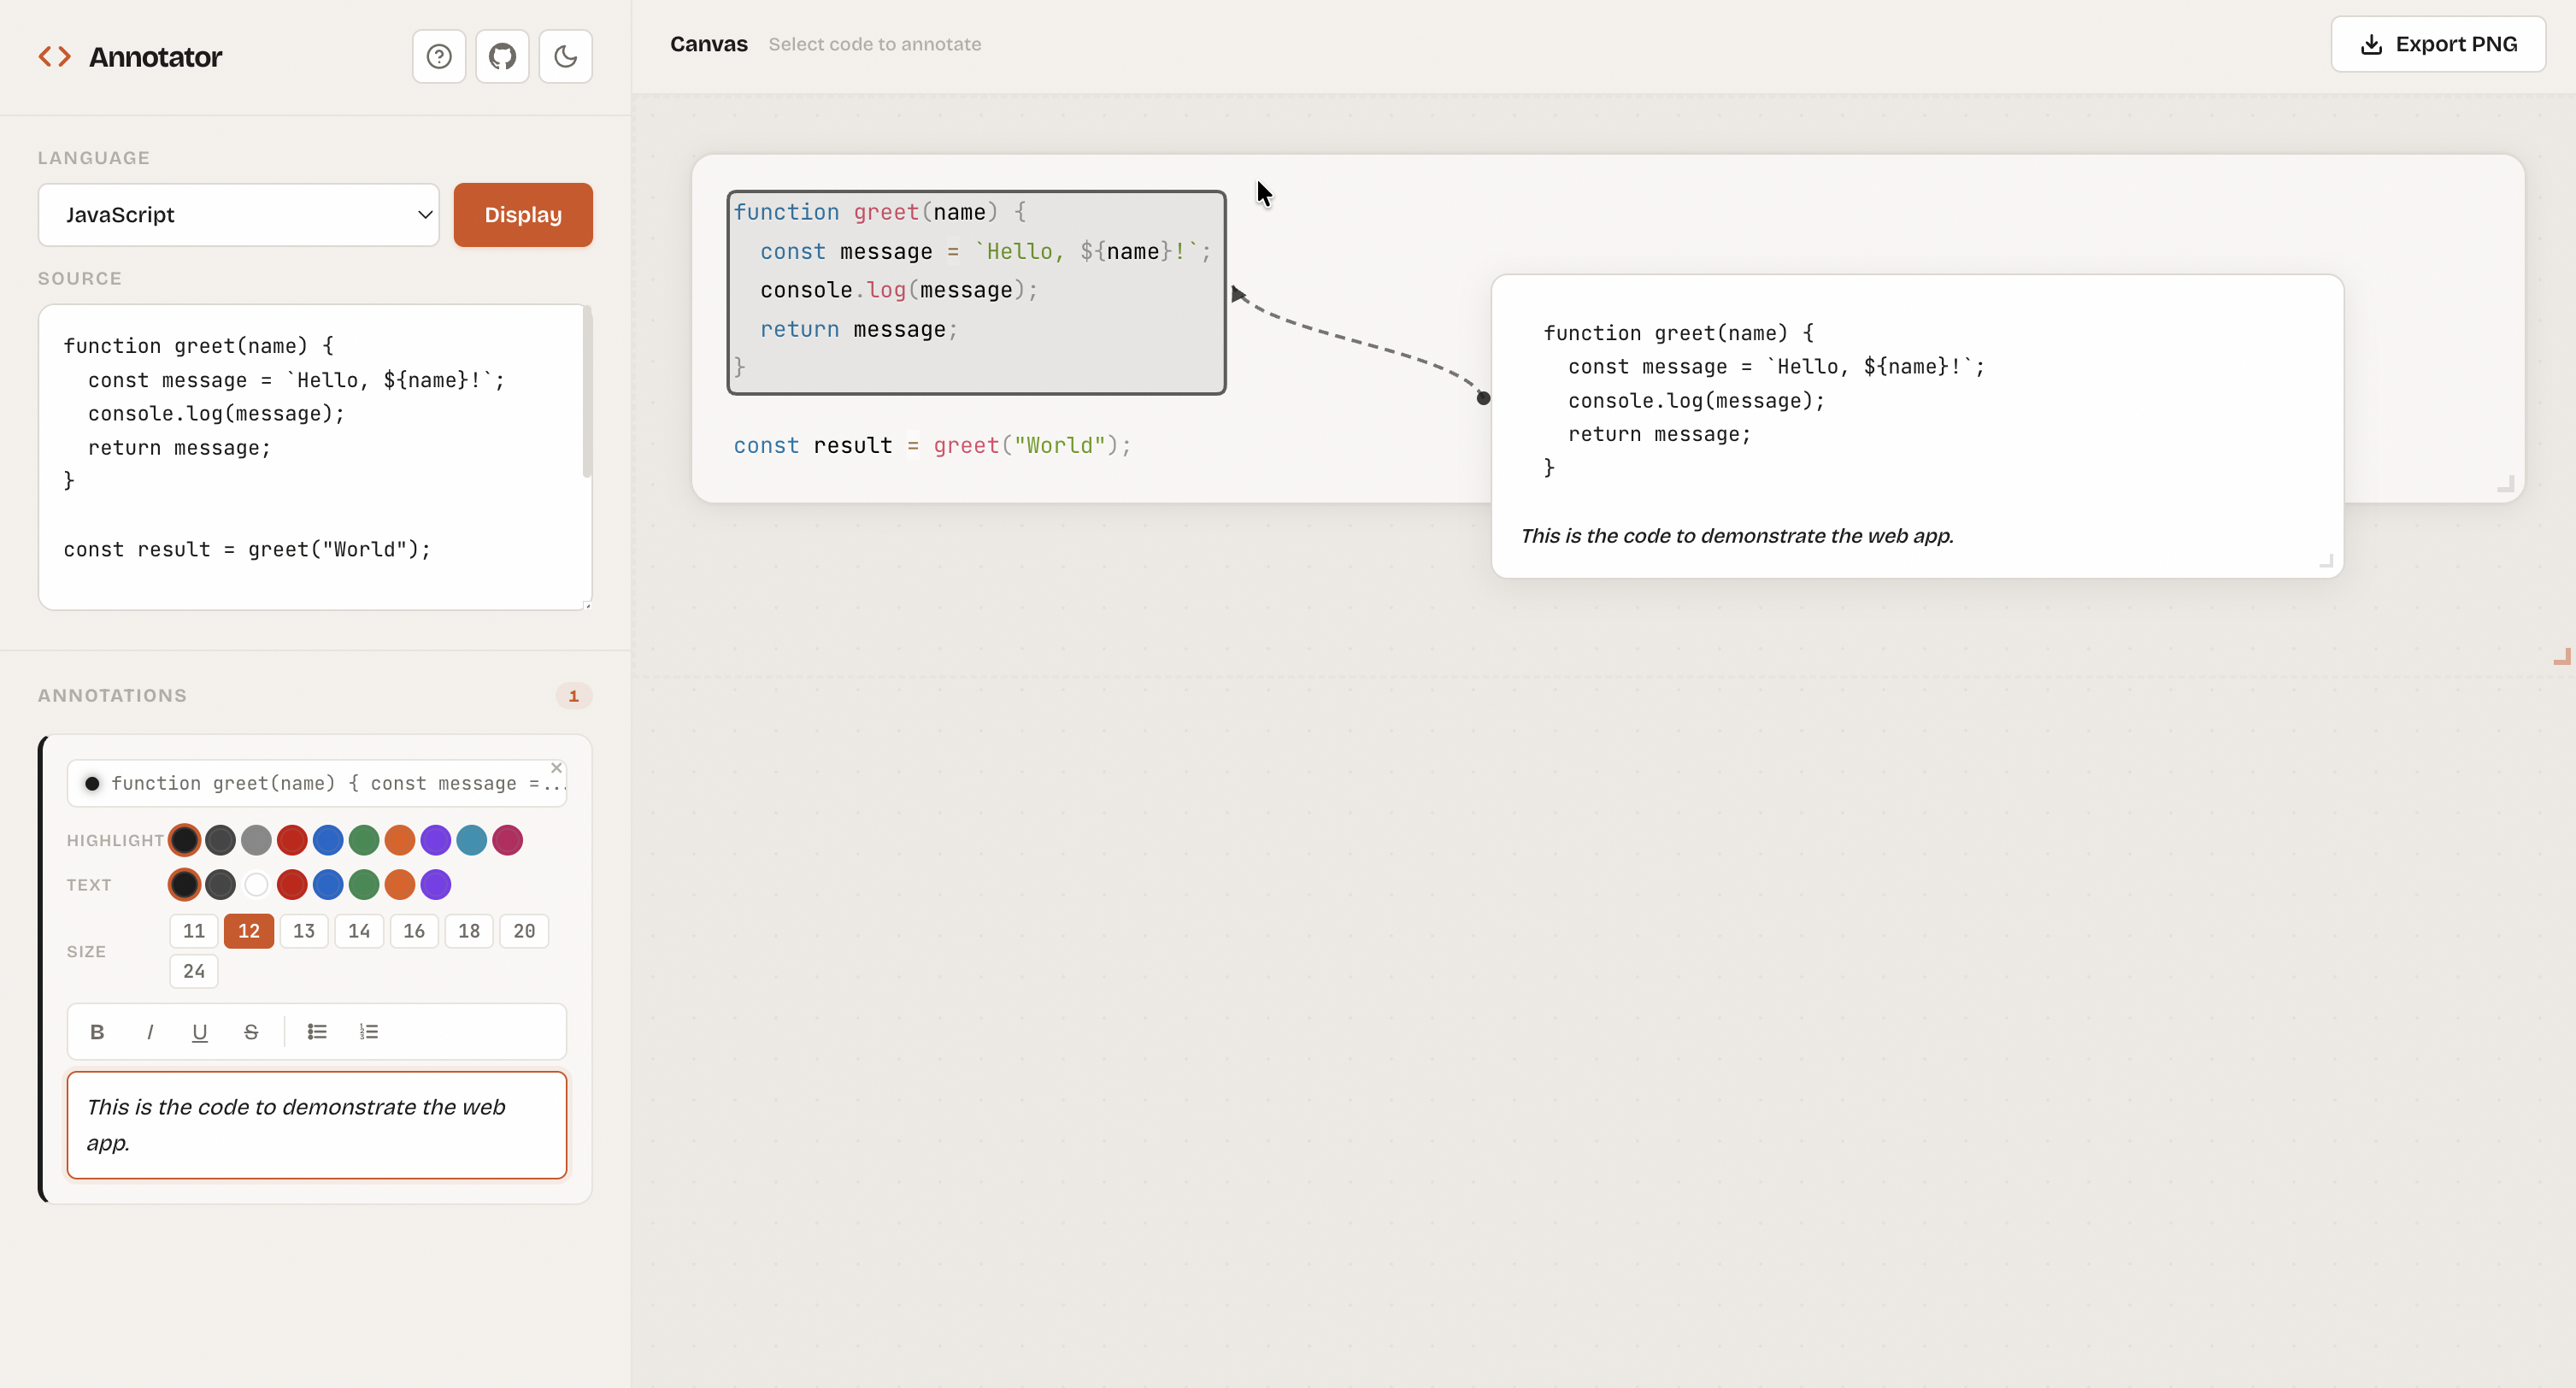Screen dimensions: 2576x1388
Task: Open the Language selection dropdown
Action: [x=238, y=214]
